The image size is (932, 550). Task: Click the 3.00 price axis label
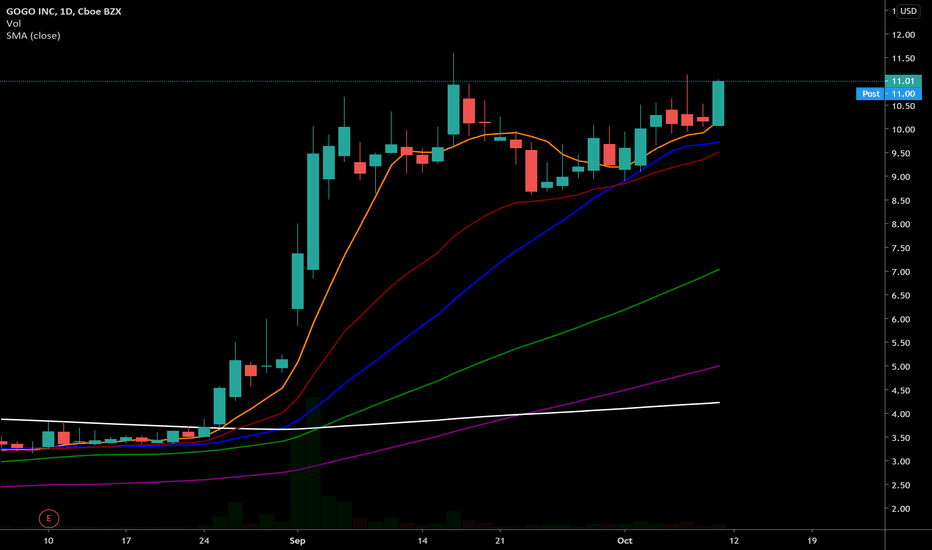pyautogui.click(x=901, y=461)
